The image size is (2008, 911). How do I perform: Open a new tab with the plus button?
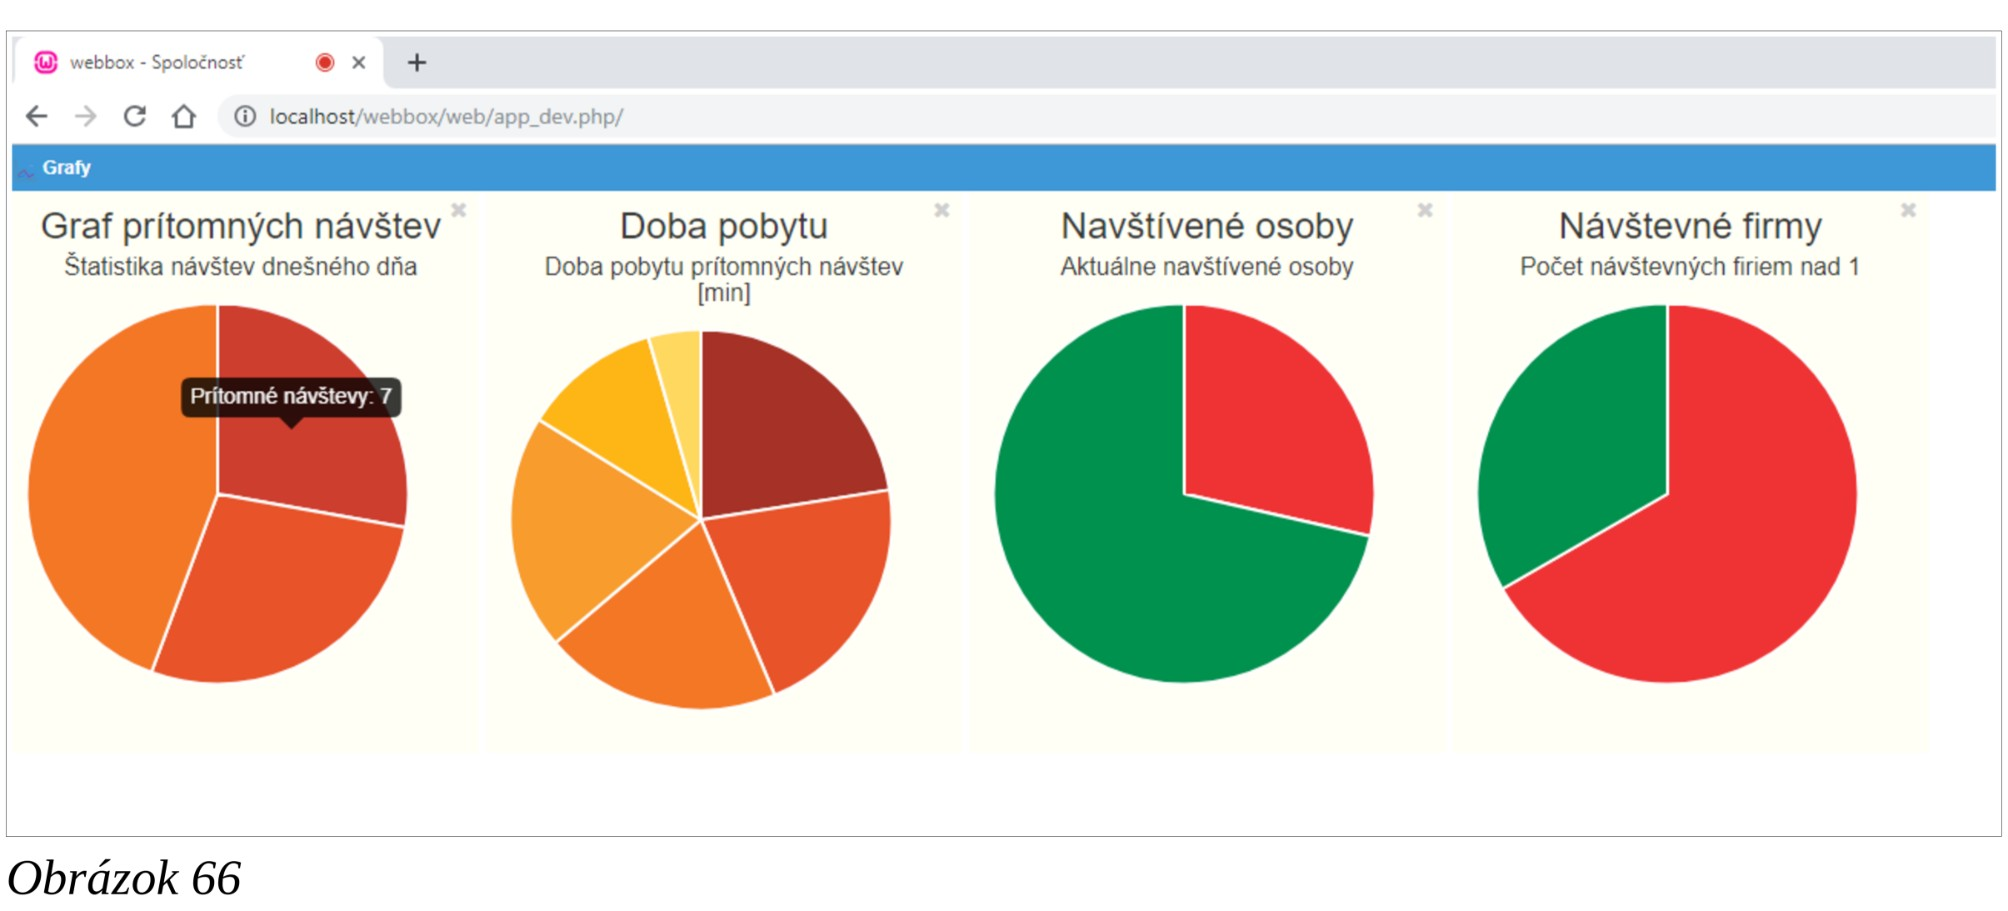pyautogui.click(x=417, y=63)
